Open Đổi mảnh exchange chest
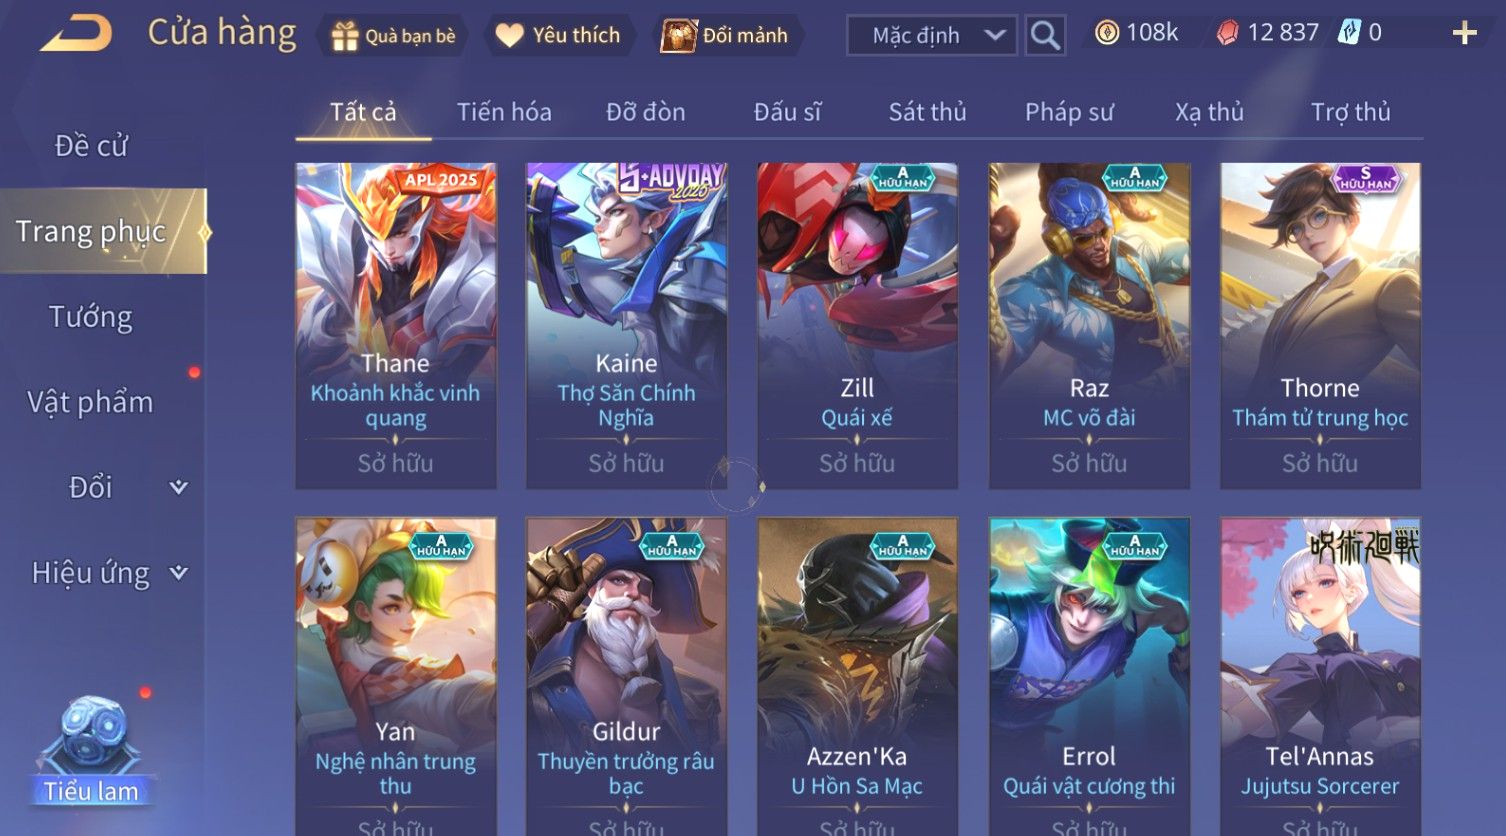The image size is (1506, 836). (678, 36)
